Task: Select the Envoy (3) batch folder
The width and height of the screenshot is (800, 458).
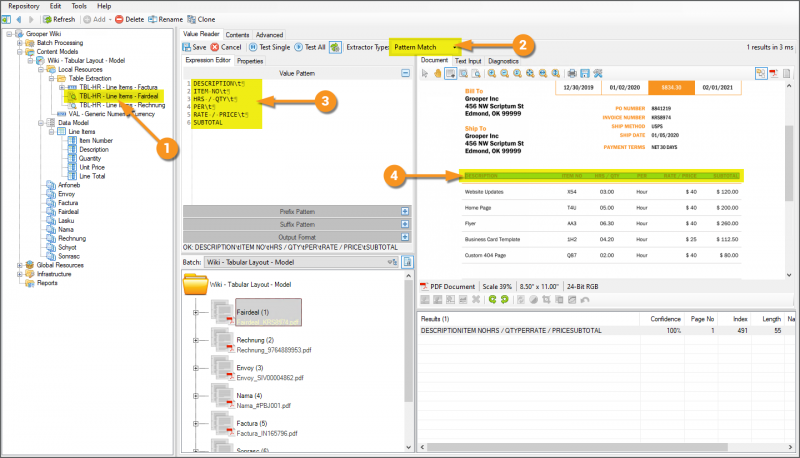Action: pos(249,368)
